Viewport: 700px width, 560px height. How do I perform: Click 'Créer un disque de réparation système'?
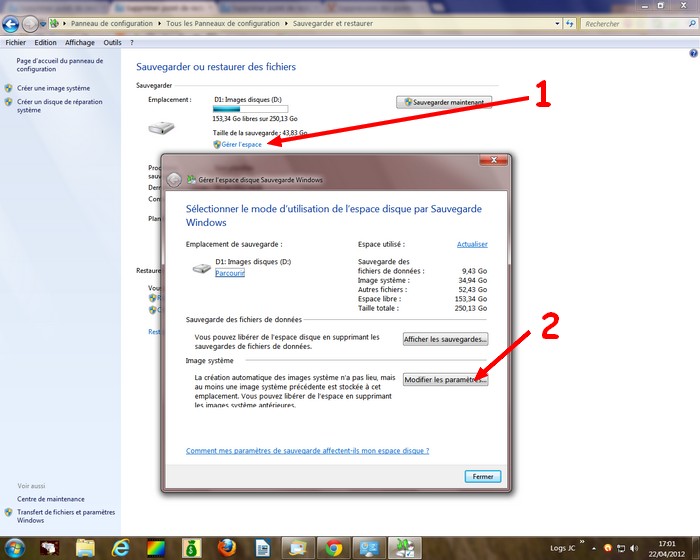(x=60, y=106)
